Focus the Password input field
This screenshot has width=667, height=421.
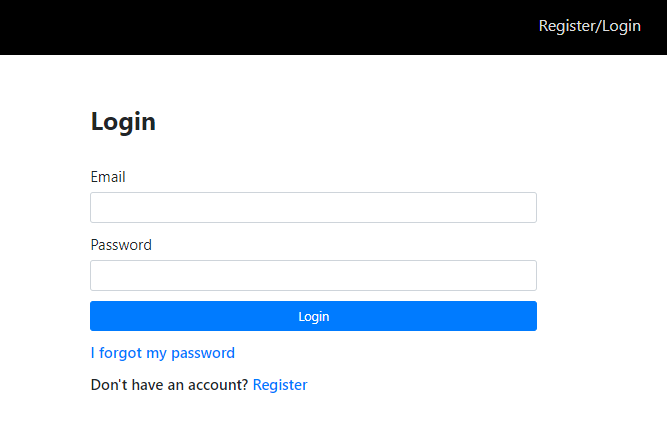point(313,276)
